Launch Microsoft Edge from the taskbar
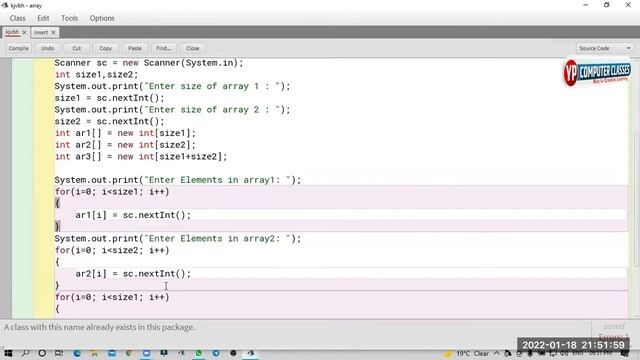640x360 pixels. pos(77,353)
